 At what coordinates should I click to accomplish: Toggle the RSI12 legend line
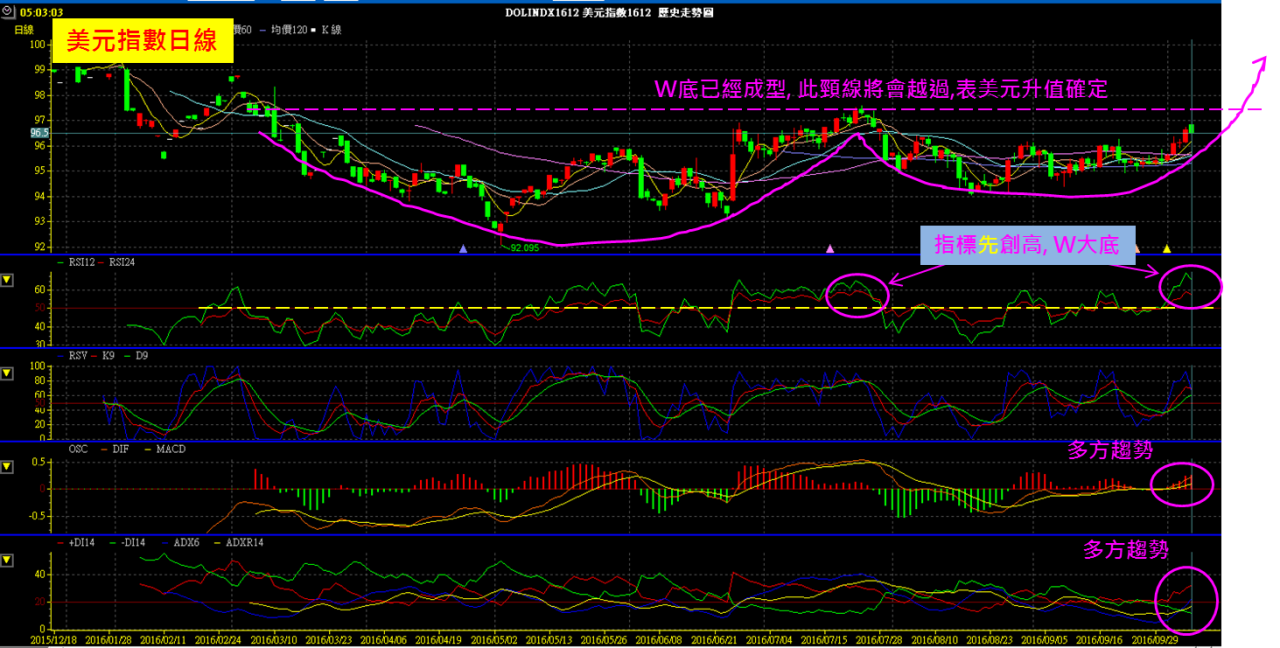(82, 263)
